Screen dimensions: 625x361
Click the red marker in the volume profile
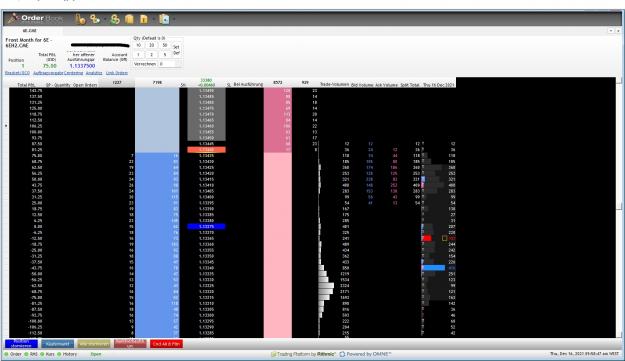(x=427, y=238)
